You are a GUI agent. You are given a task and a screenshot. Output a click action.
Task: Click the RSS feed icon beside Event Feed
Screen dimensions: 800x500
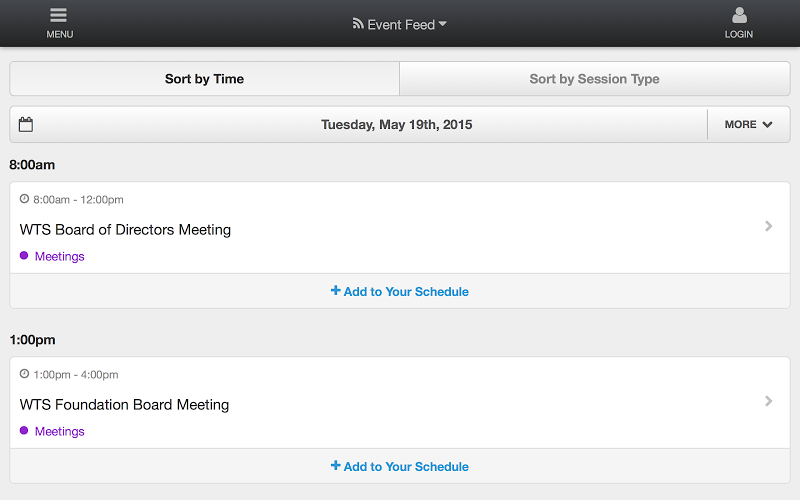point(358,24)
